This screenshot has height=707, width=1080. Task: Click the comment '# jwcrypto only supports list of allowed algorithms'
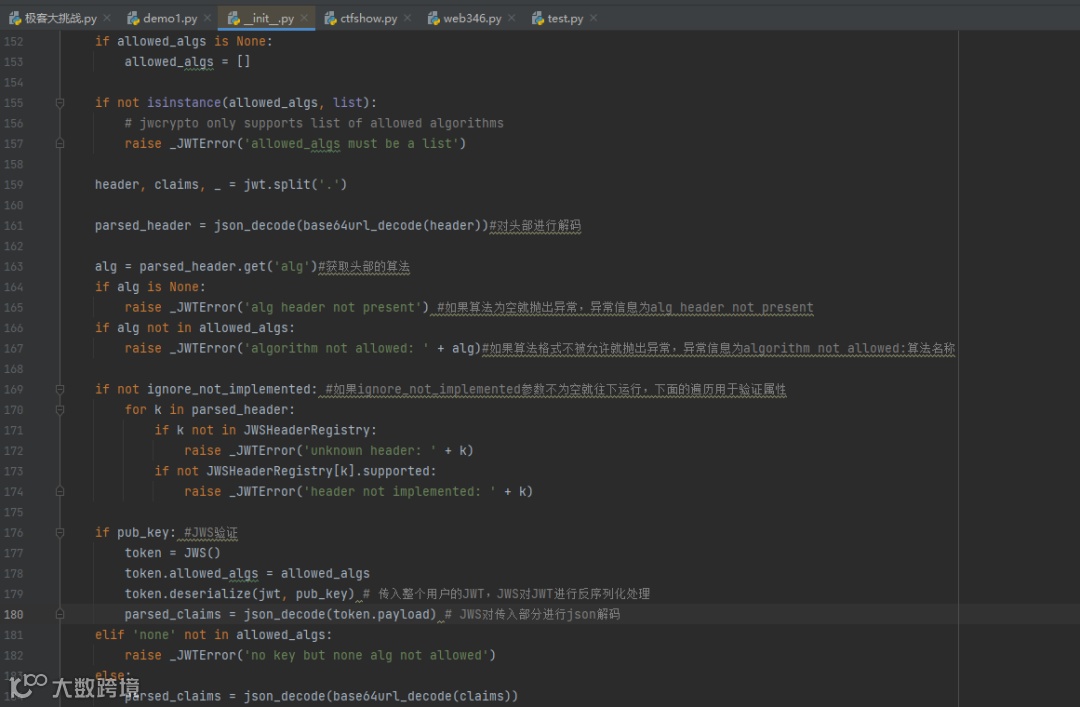pyautogui.click(x=314, y=123)
